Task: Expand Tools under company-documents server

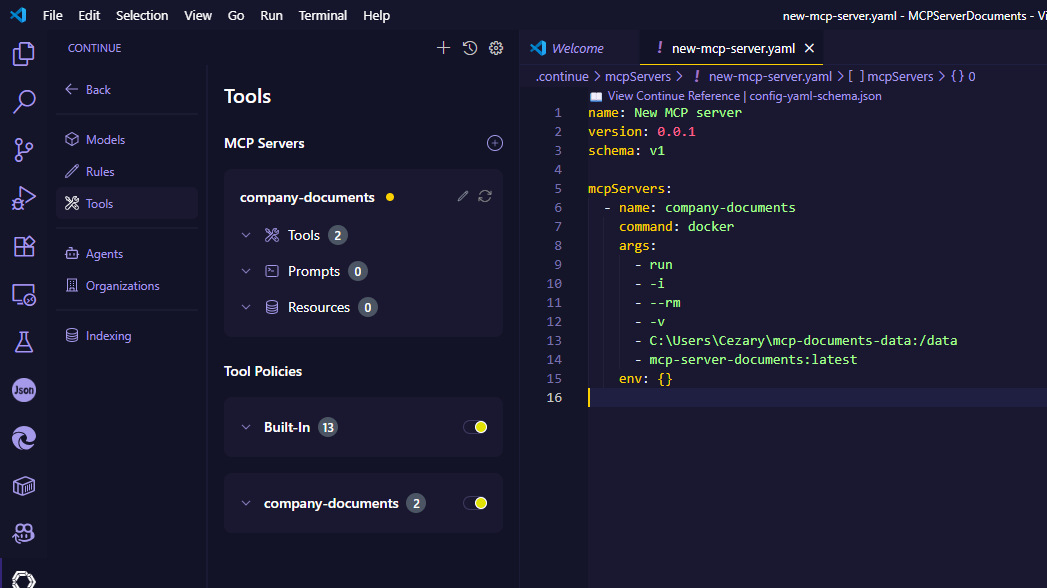Action: click(x=246, y=235)
